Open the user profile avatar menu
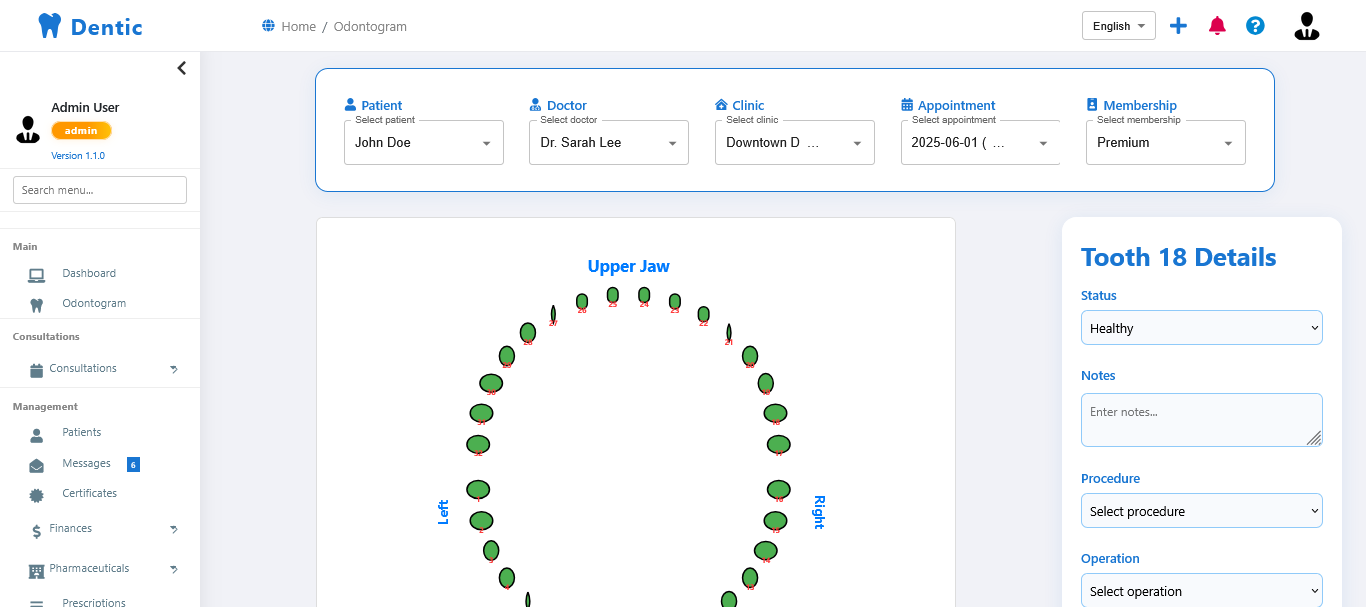The height and width of the screenshot is (607, 1366). pos(1306,25)
